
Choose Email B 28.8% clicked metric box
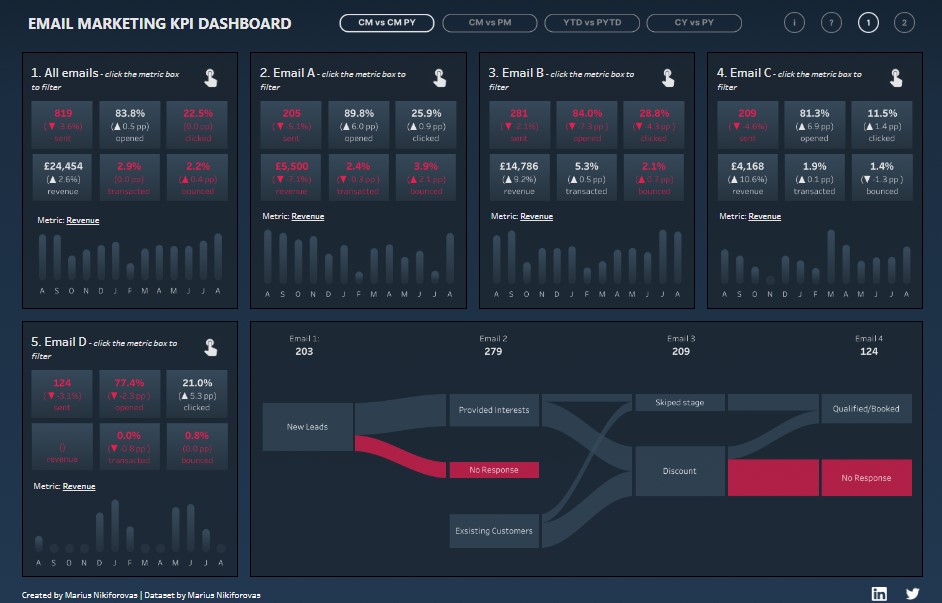[654, 125]
